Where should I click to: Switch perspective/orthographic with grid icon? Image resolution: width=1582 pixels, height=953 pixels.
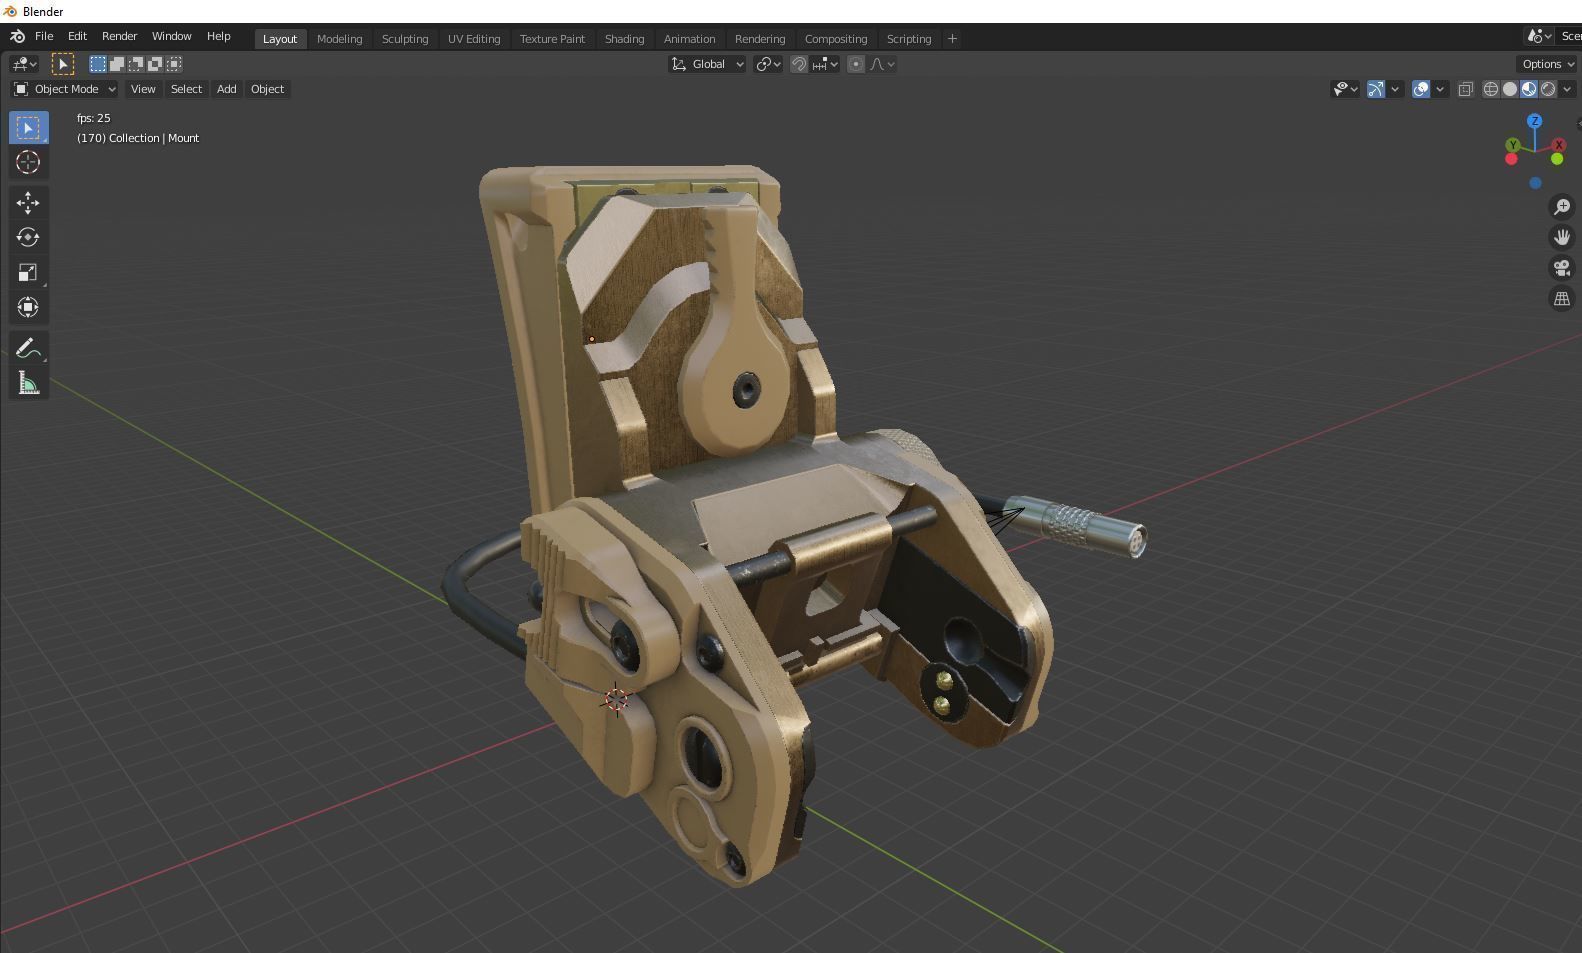[1561, 299]
